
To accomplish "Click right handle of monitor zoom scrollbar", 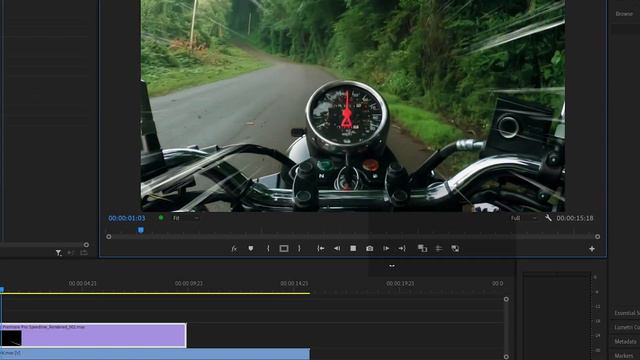I will click(598, 237).
